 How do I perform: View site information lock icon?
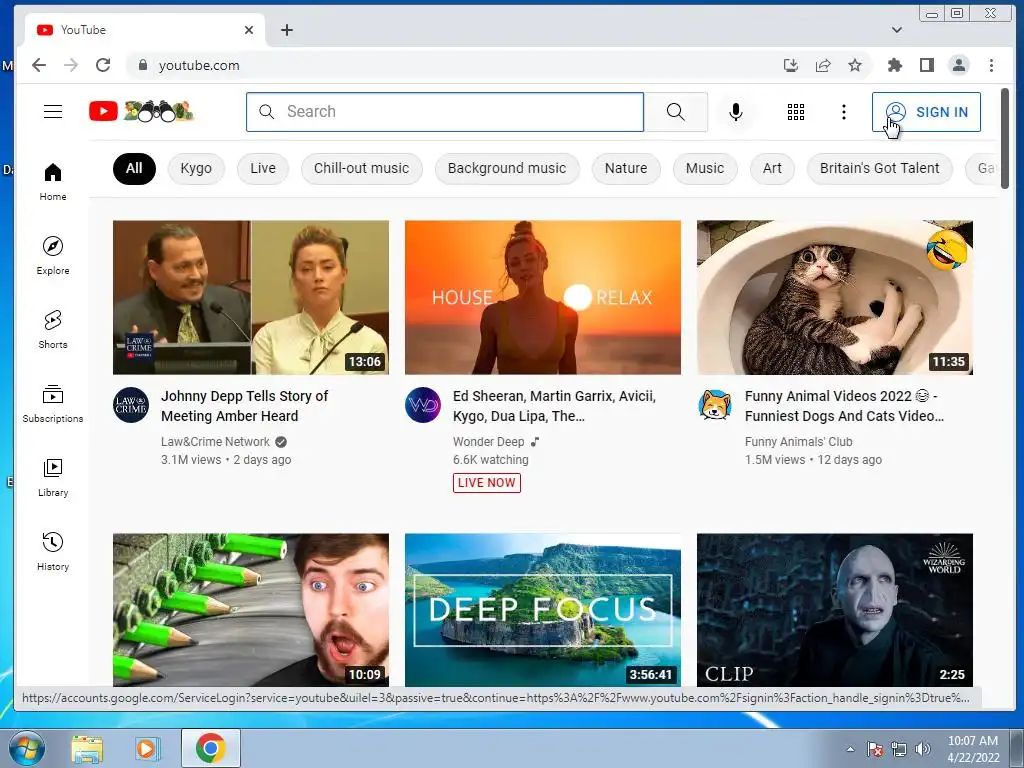143,65
